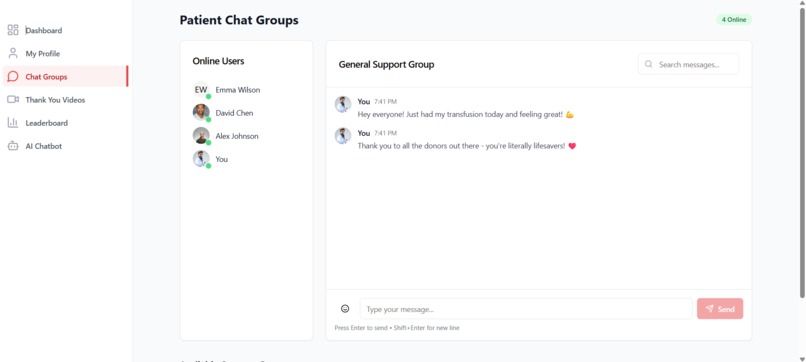Screen dimensions: 806x362
Task: Send the chat message
Action: pyautogui.click(x=720, y=309)
